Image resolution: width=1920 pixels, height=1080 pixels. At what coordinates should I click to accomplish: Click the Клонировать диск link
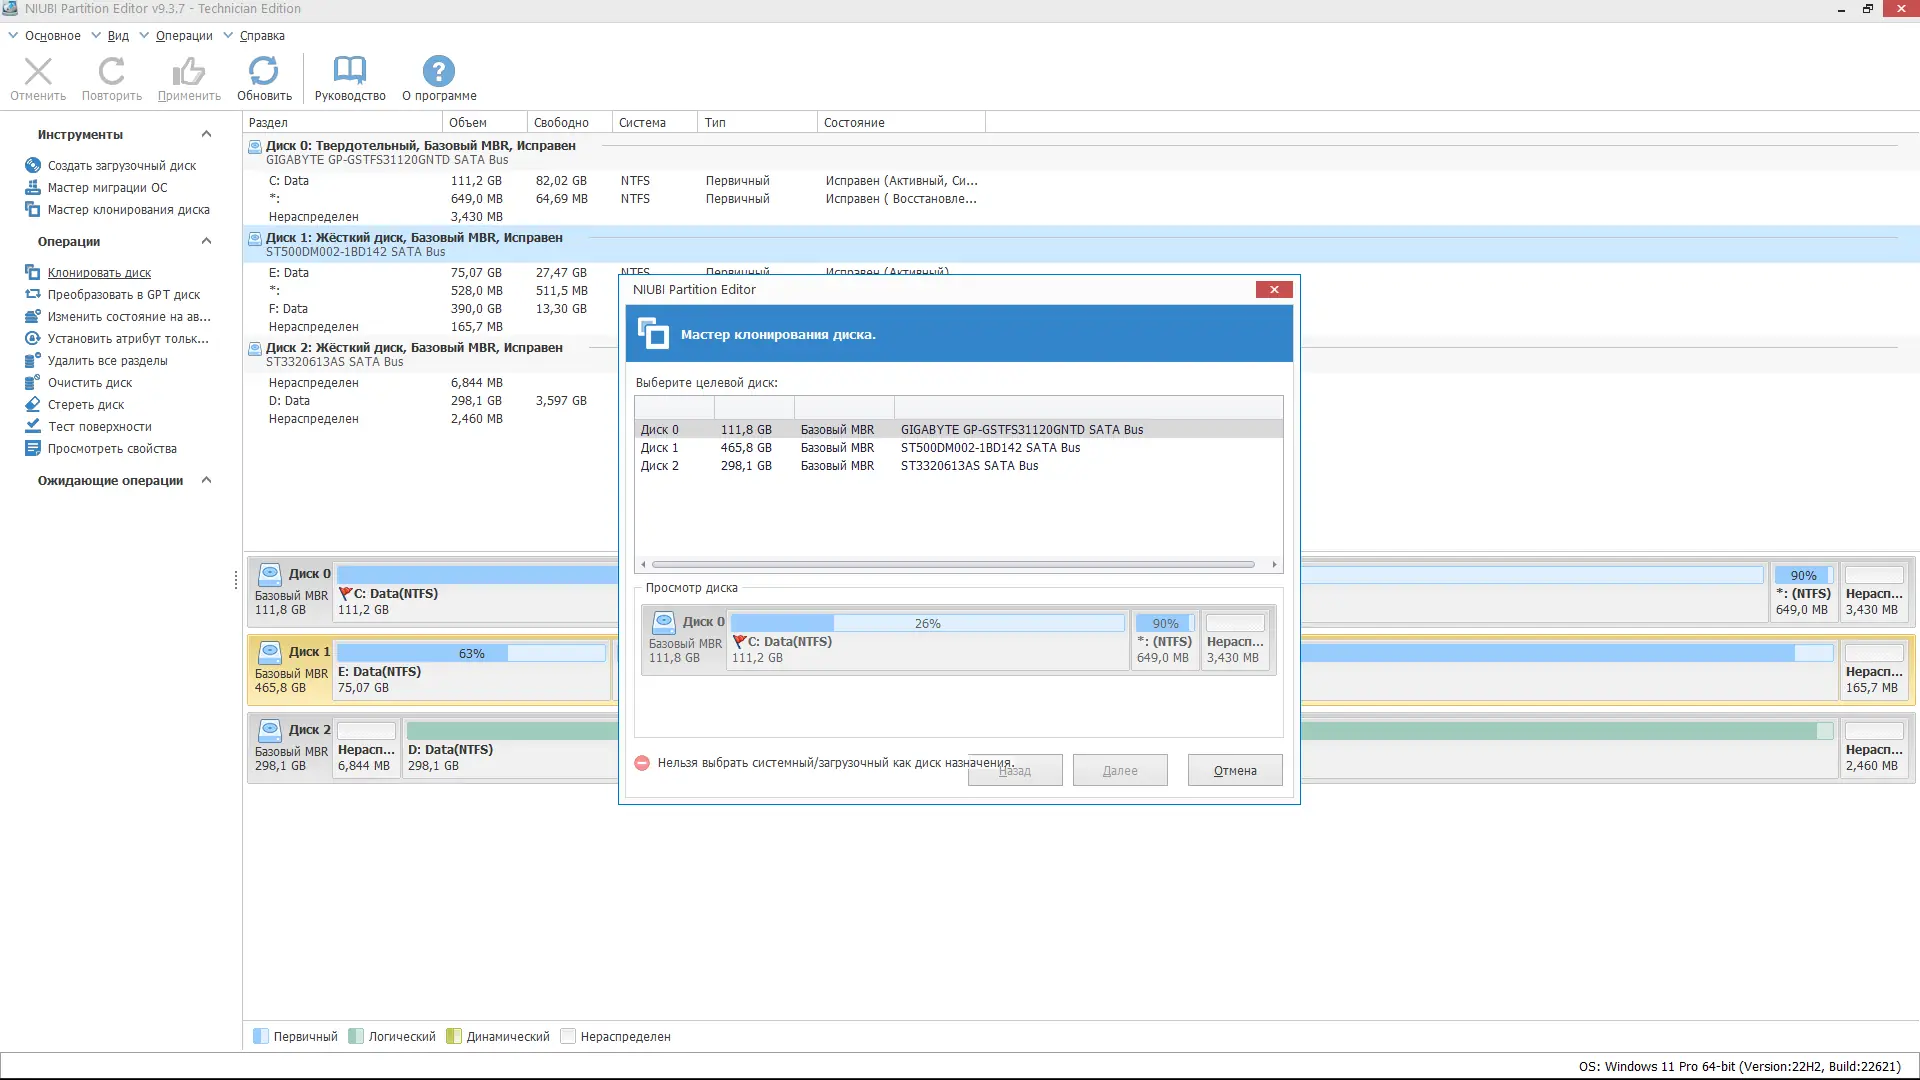(x=99, y=273)
